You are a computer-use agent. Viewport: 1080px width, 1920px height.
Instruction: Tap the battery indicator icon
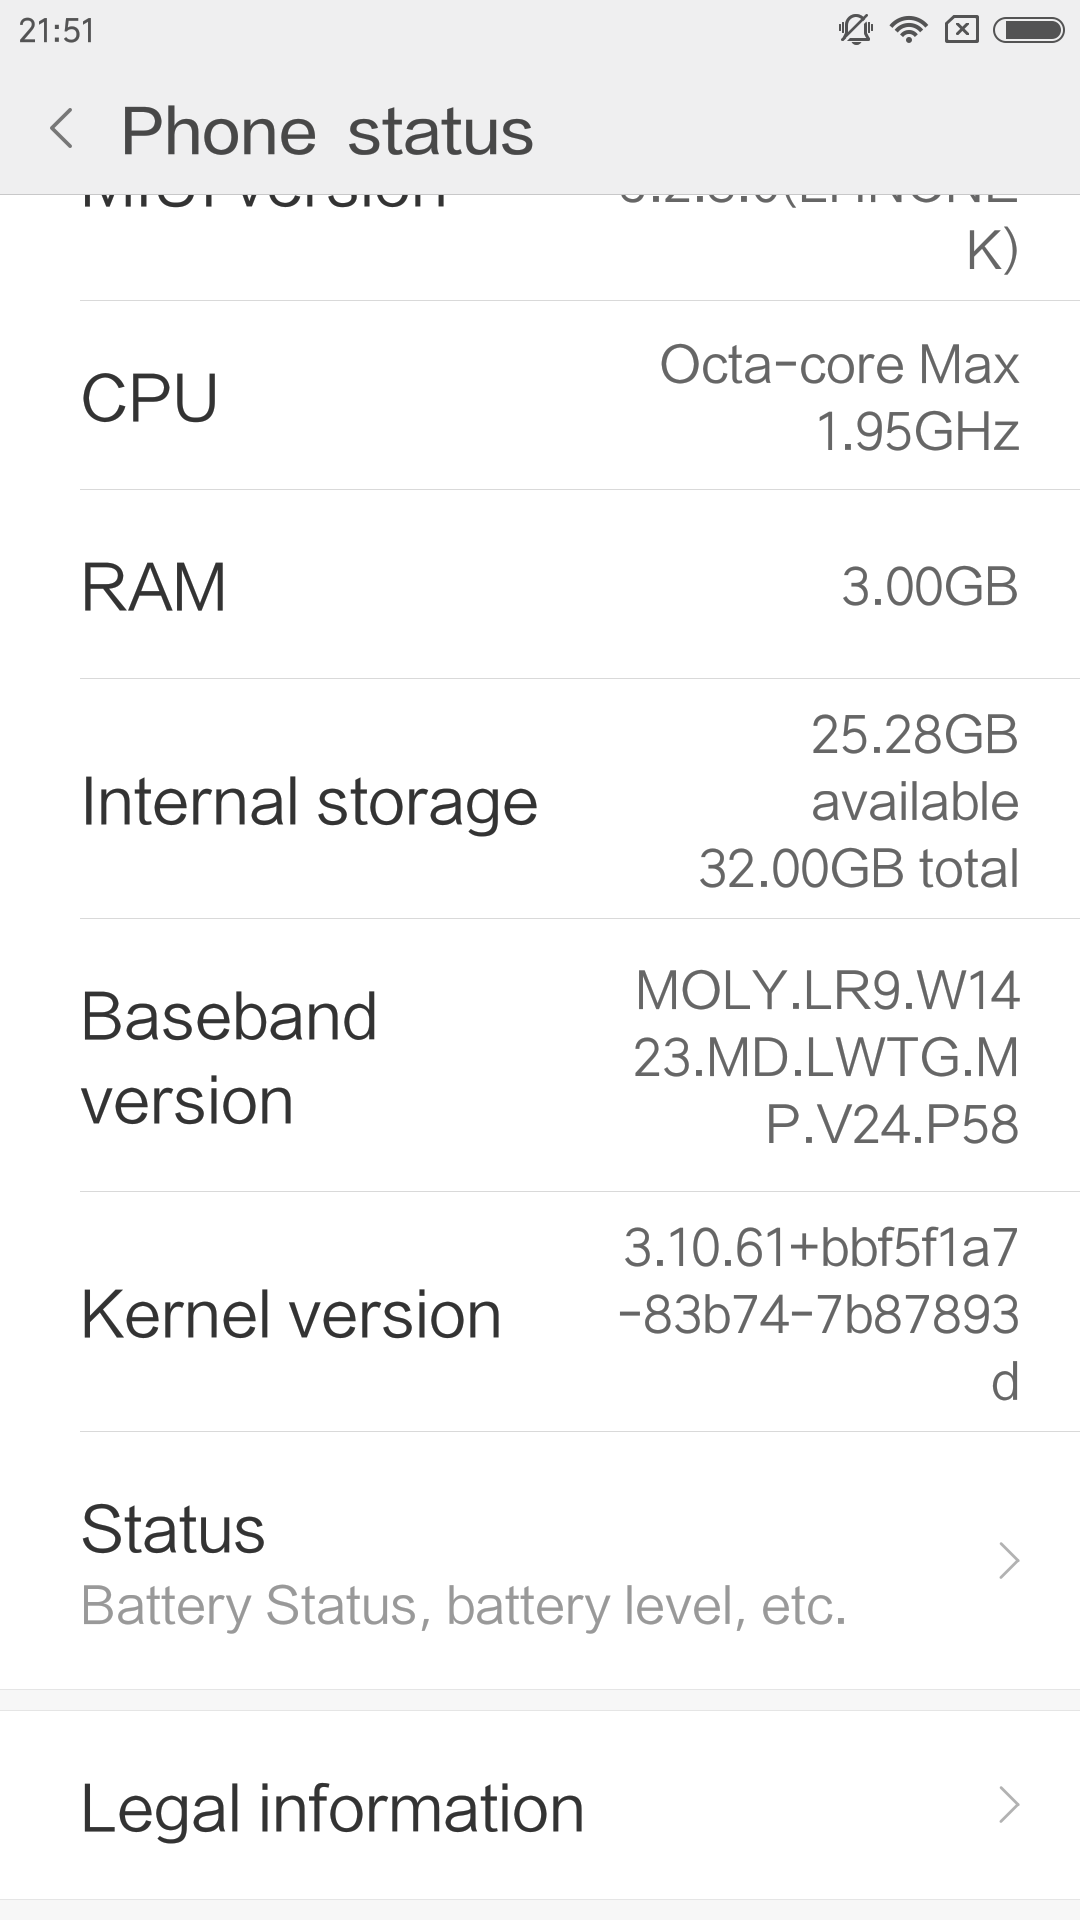[1028, 31]
